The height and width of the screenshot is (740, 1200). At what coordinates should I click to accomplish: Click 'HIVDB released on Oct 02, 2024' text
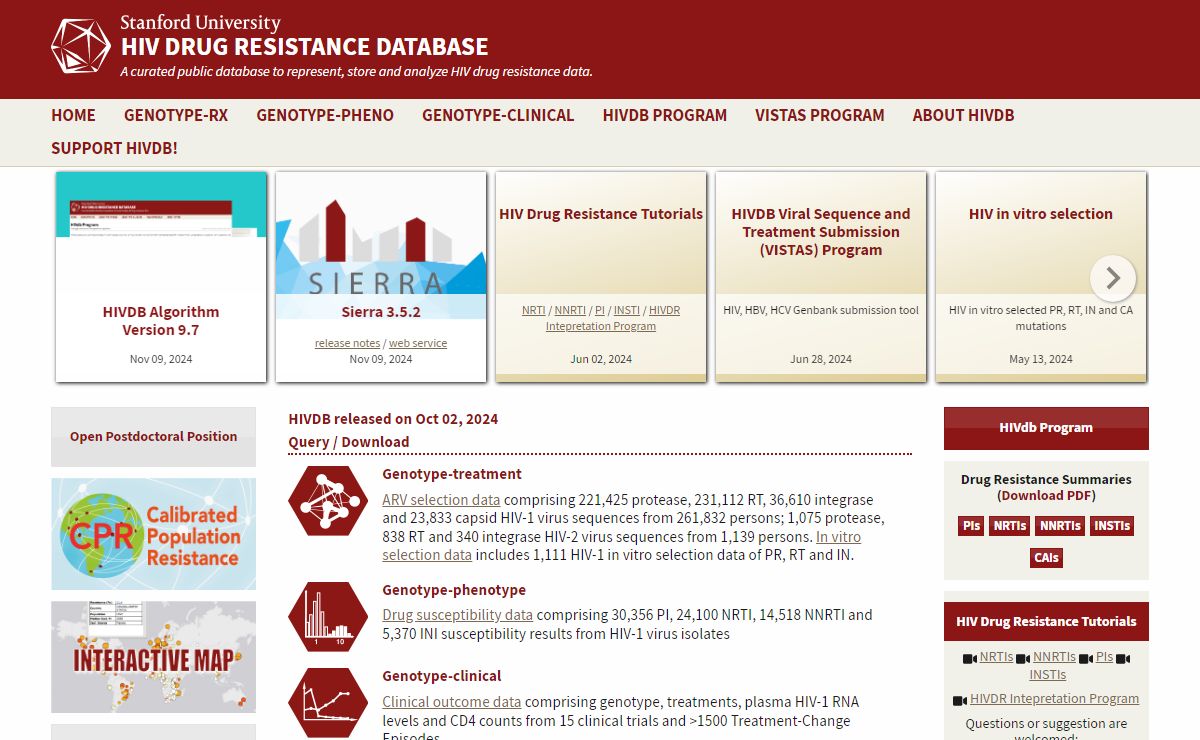(393, 419)
